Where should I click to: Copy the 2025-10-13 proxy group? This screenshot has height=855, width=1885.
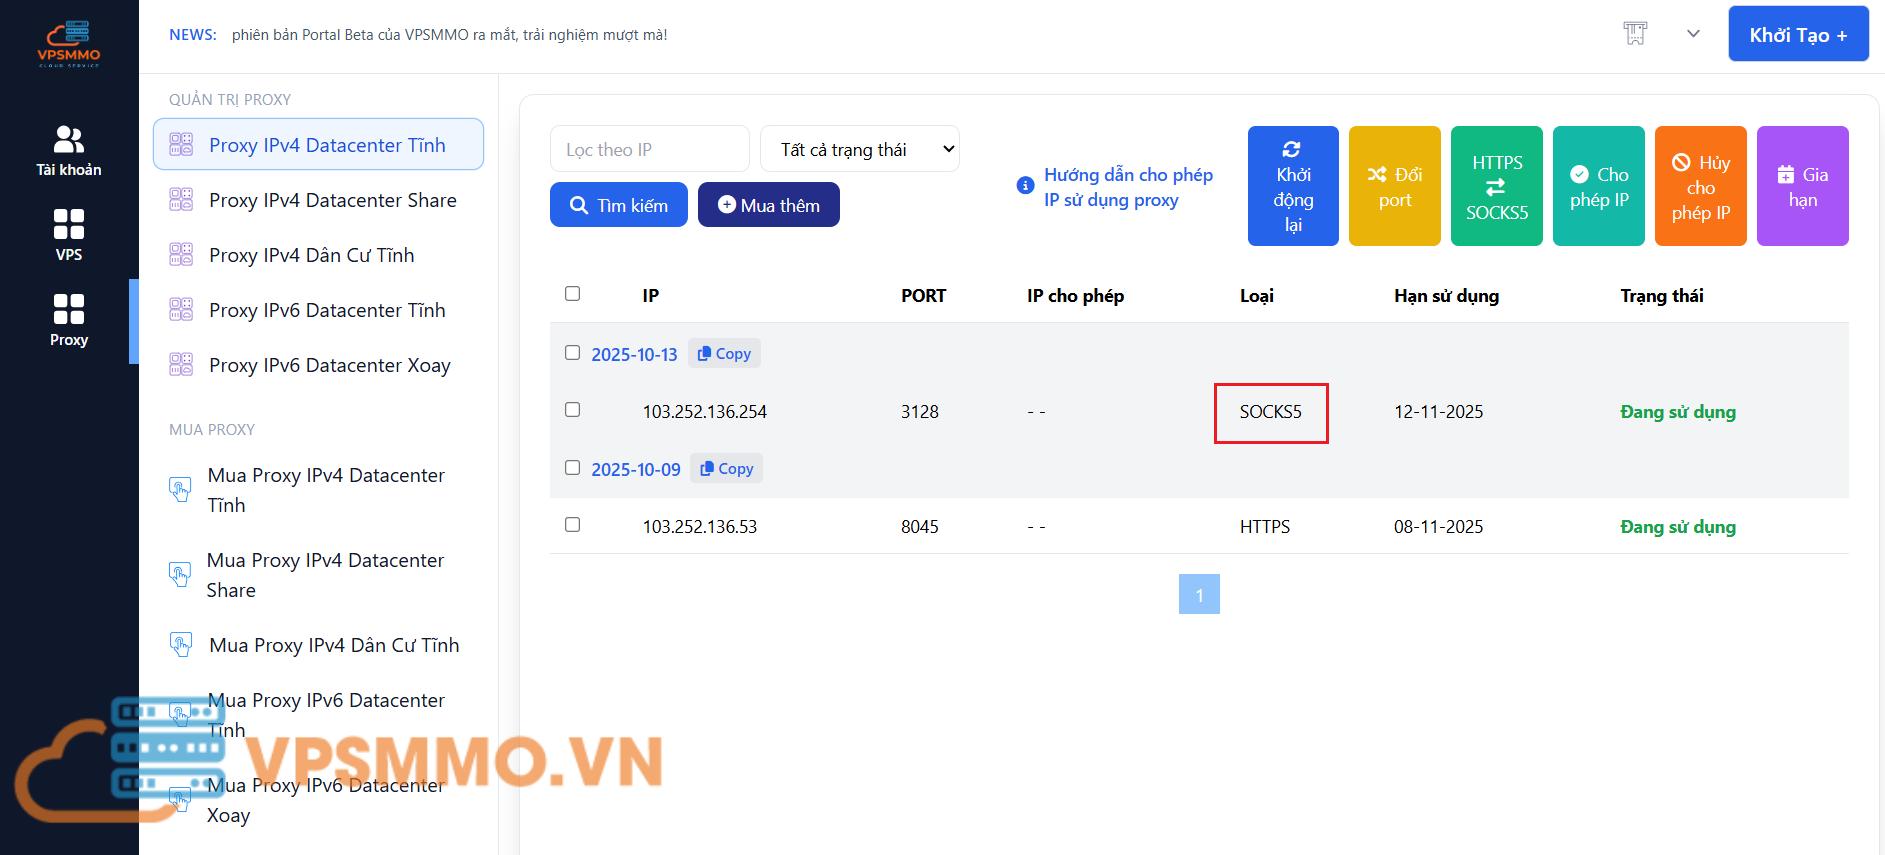click(724, 353)
